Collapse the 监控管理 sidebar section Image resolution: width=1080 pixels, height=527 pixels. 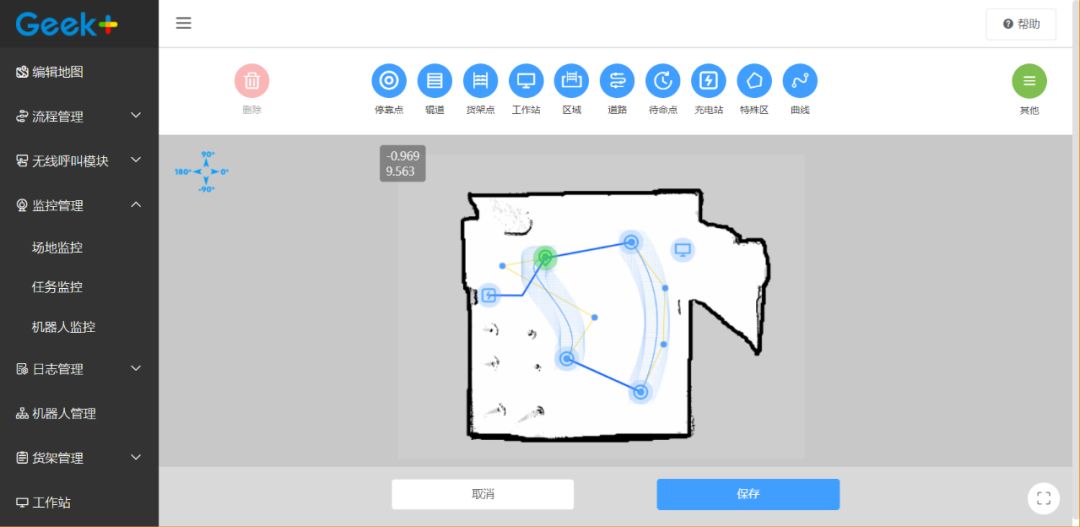point(79,205)
